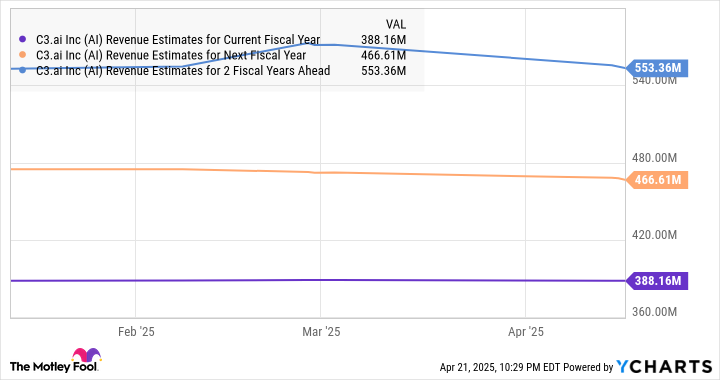720x380 pixels.
Task: Click the blue 2 Fiscal Years Ahead legend dot
Action: 22,71
